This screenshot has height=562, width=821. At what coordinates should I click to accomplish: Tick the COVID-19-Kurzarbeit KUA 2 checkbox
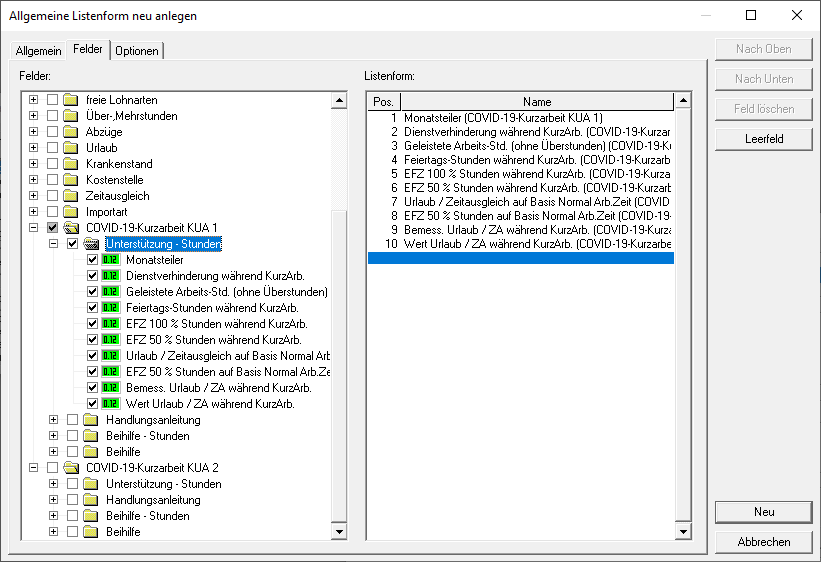click(x=53, y=468)
